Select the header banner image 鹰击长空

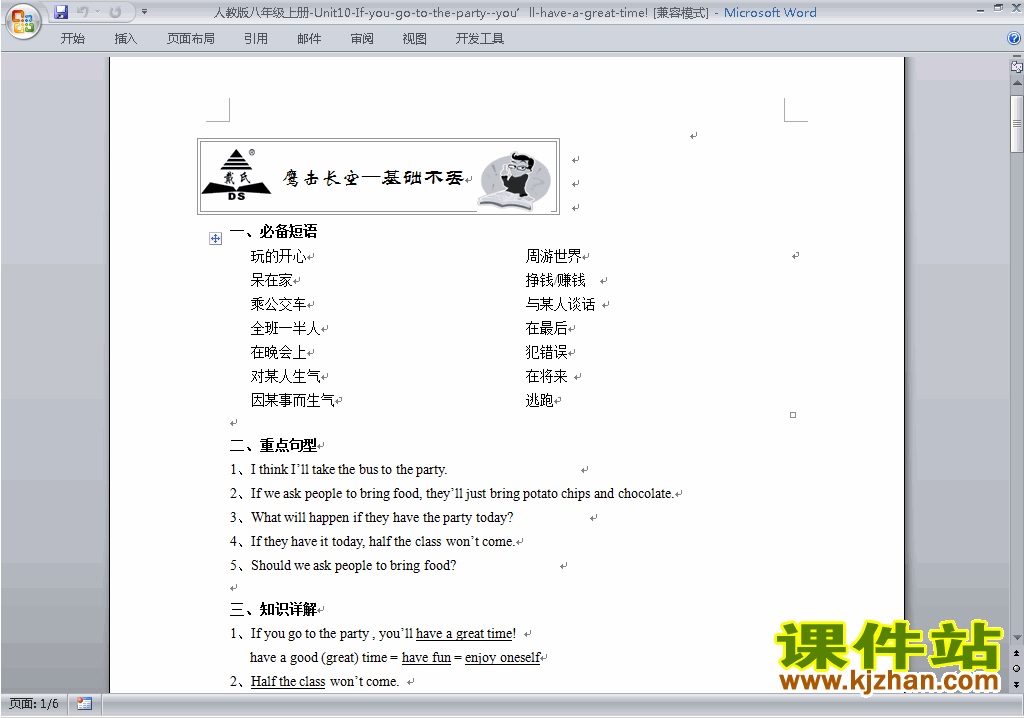[379, 176]
